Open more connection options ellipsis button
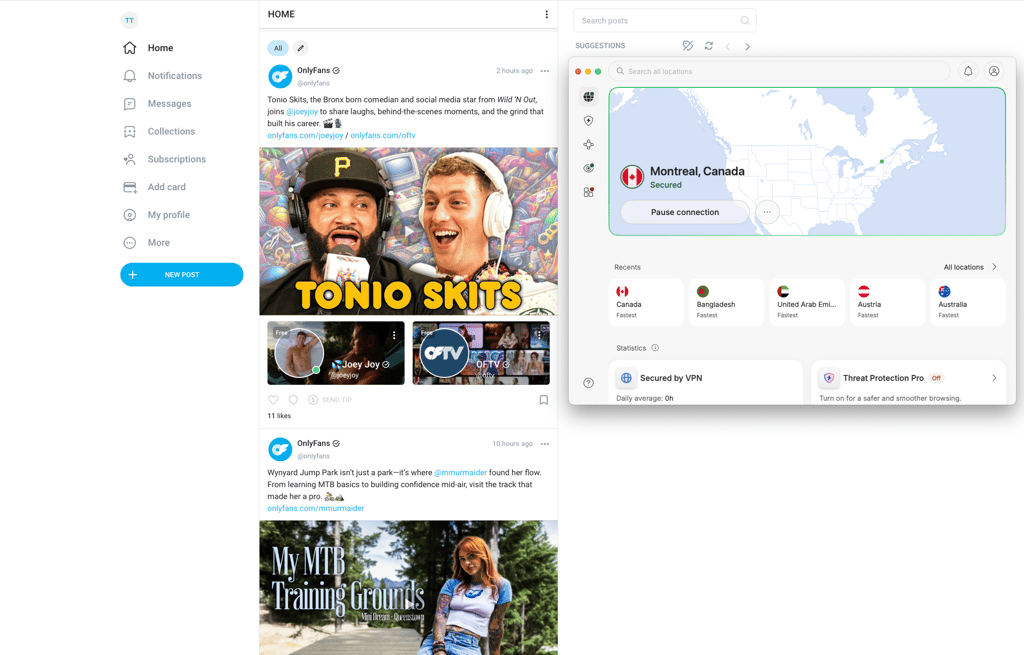 (x=767, y=212)
